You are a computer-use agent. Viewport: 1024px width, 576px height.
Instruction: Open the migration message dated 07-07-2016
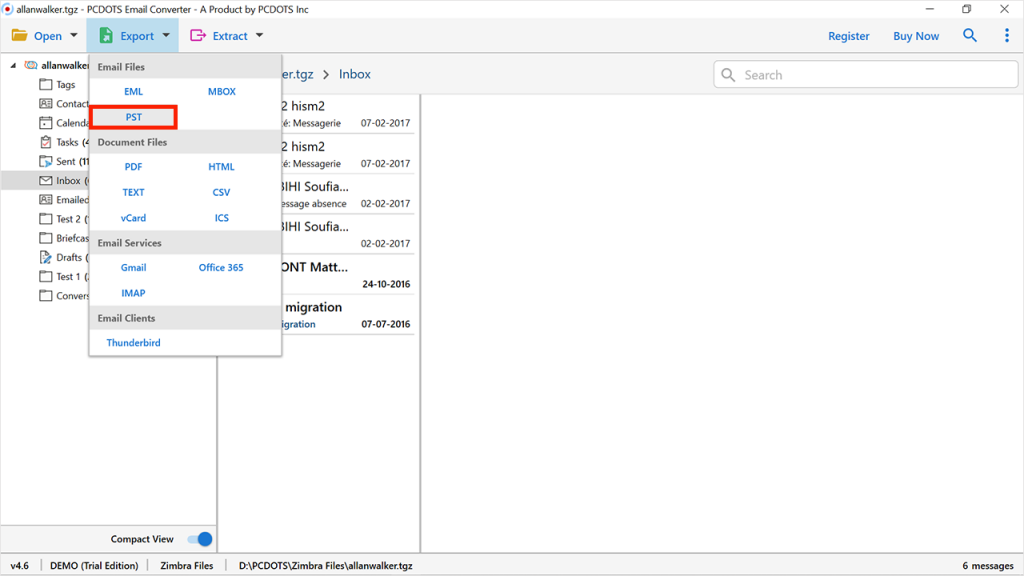tap(347, 315)
